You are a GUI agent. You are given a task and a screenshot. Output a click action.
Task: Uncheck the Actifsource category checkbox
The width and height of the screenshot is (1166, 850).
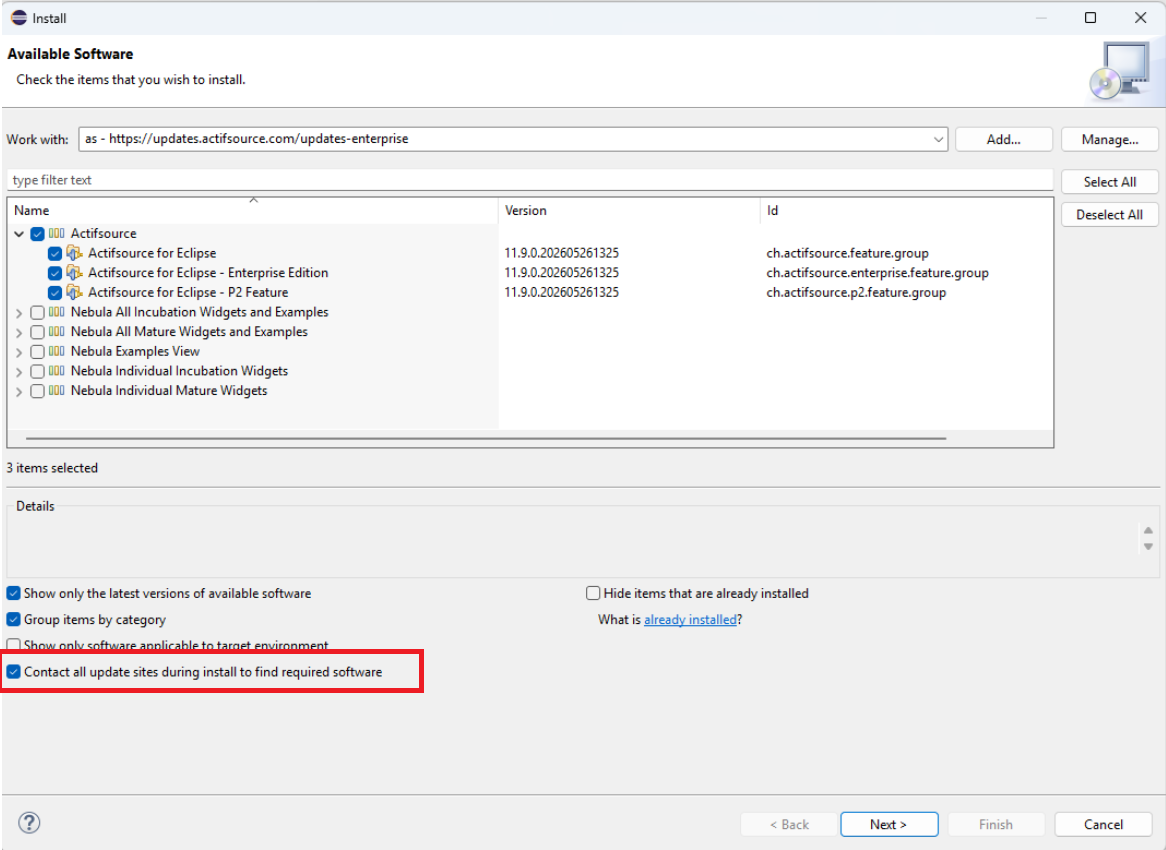pyautogui.click(x=37, y=234)
